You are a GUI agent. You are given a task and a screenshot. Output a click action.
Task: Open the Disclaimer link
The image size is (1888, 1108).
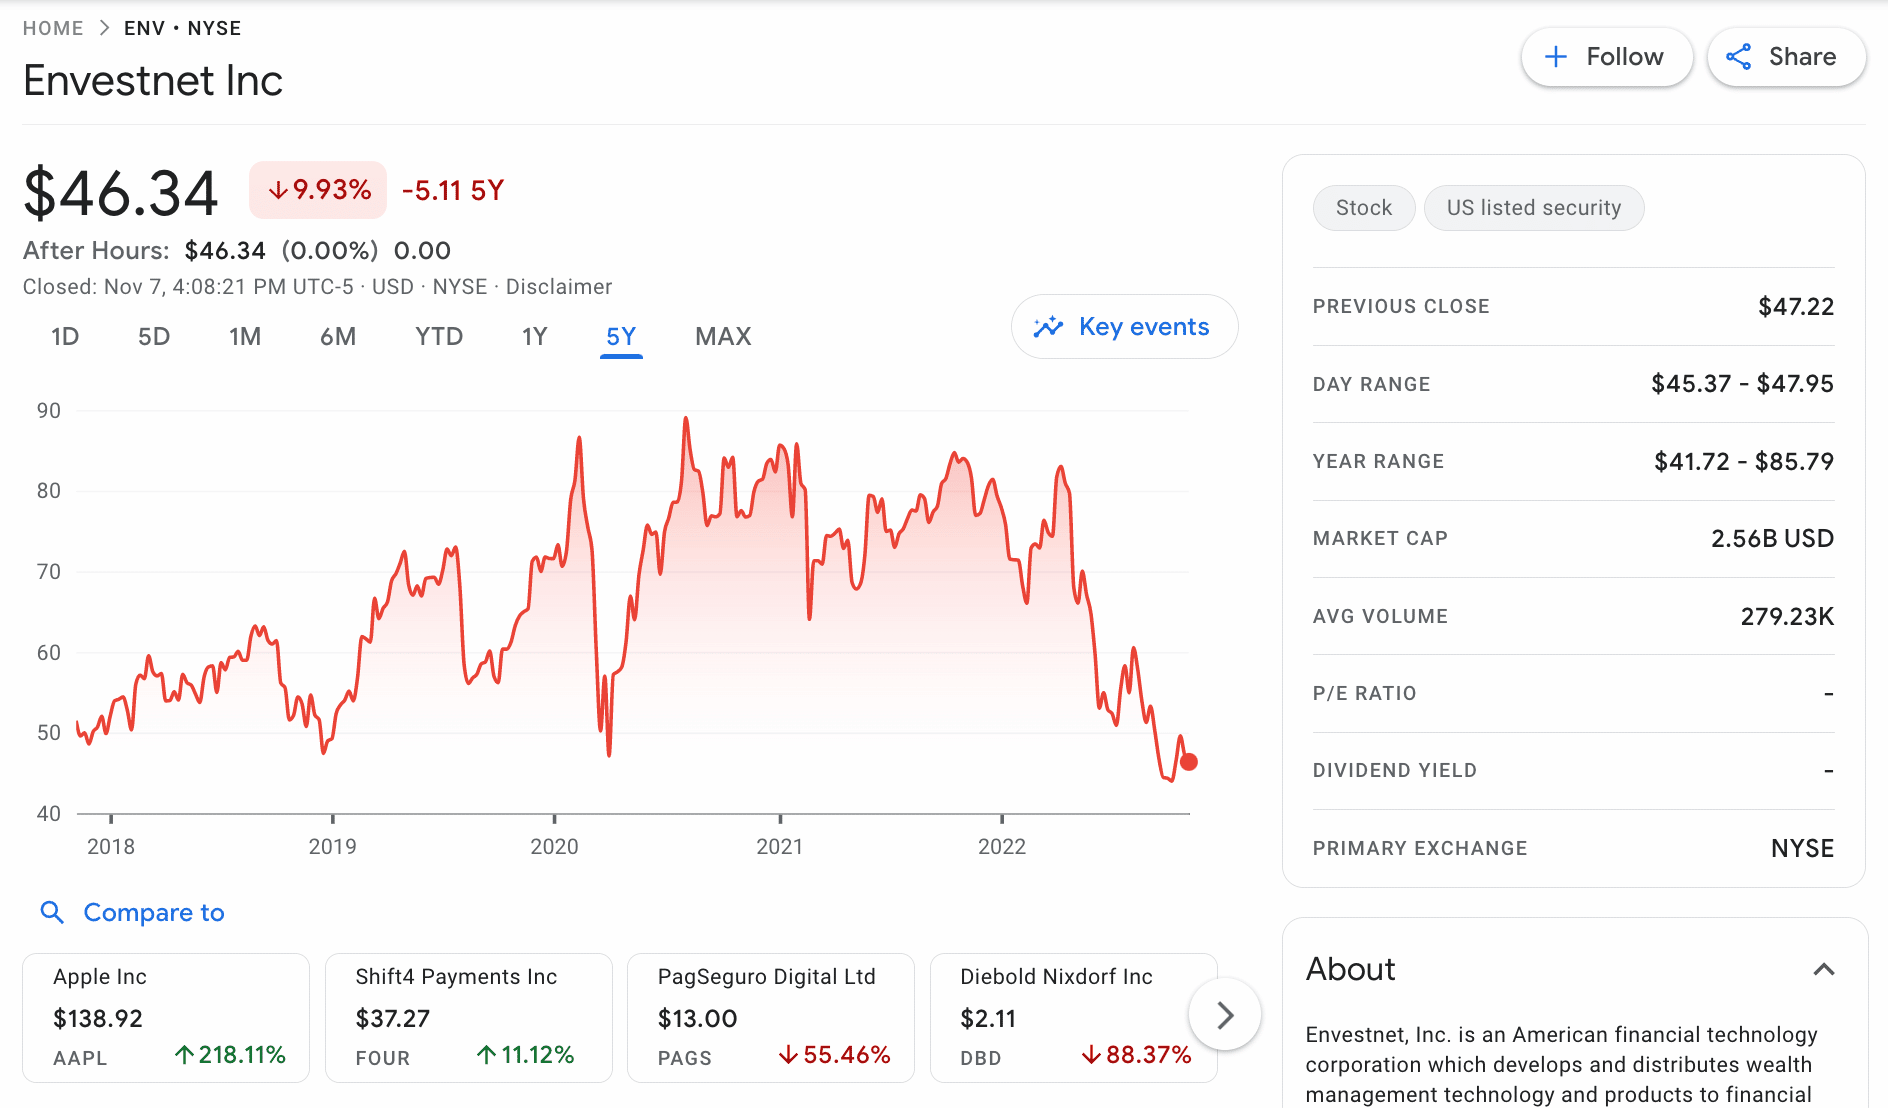coord(559,286)
